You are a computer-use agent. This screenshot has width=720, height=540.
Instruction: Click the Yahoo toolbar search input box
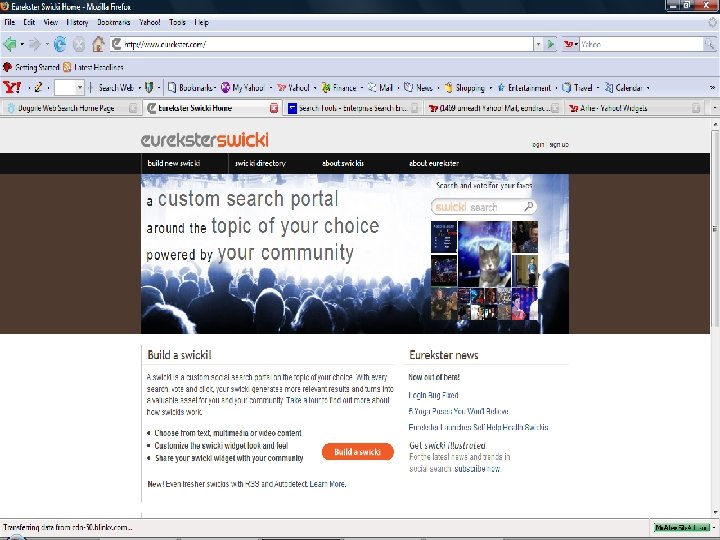(65, 87)
